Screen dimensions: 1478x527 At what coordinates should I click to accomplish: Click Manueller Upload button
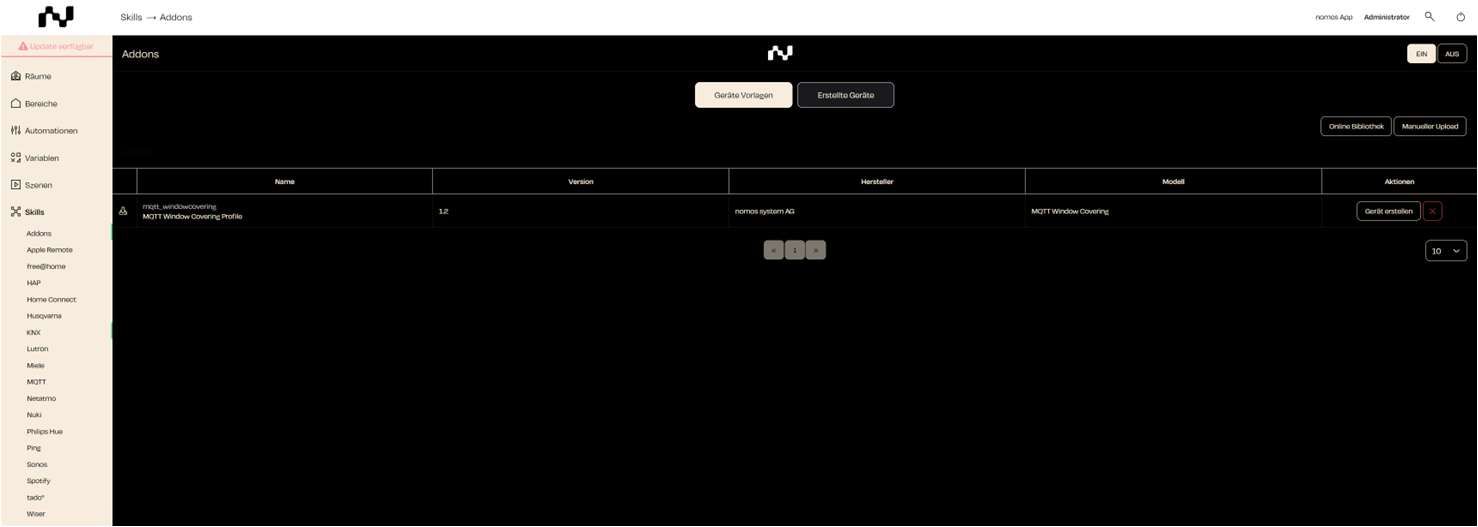point(1429,126)
